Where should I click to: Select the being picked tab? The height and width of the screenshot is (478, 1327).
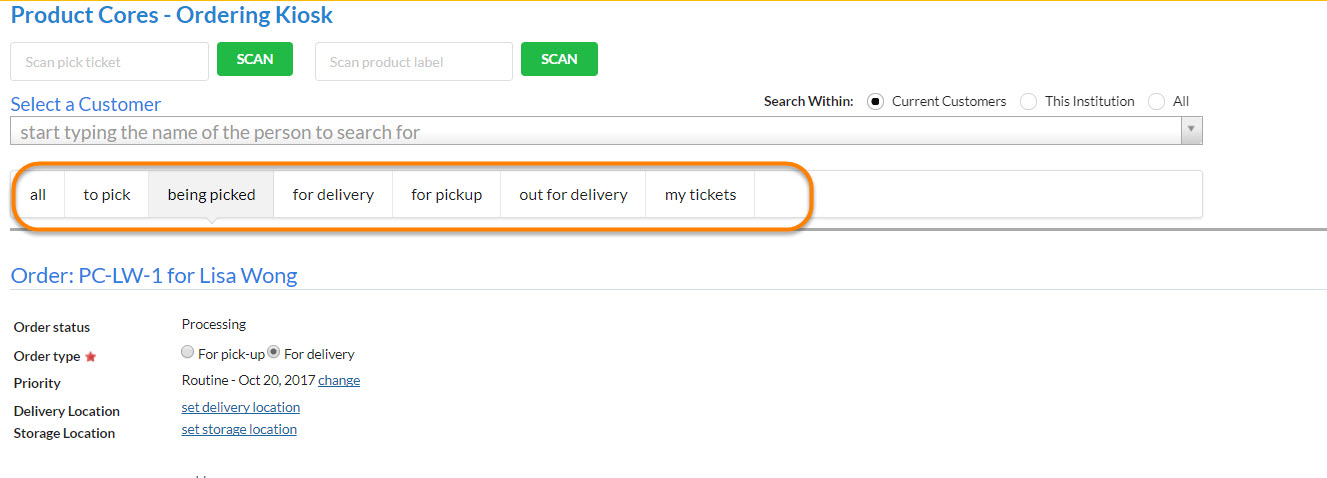211,195
